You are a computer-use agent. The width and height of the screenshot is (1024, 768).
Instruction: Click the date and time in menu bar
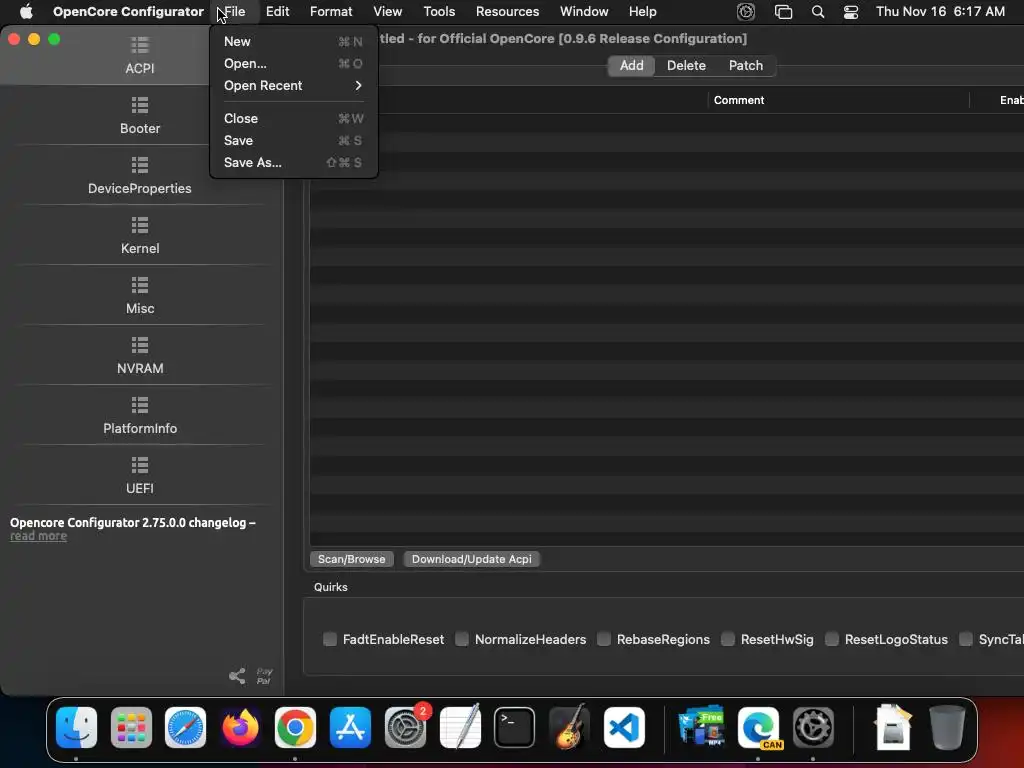click(x=940, y=12)
